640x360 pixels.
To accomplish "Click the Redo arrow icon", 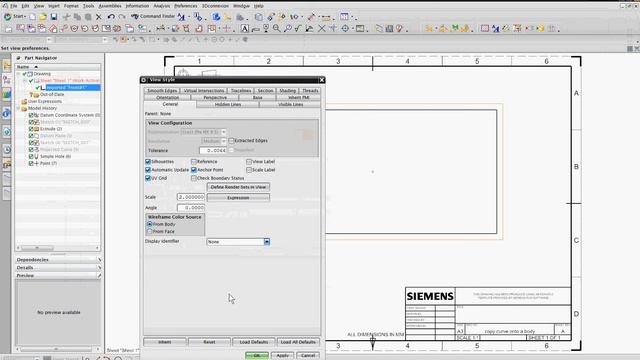I will point(122,17).
